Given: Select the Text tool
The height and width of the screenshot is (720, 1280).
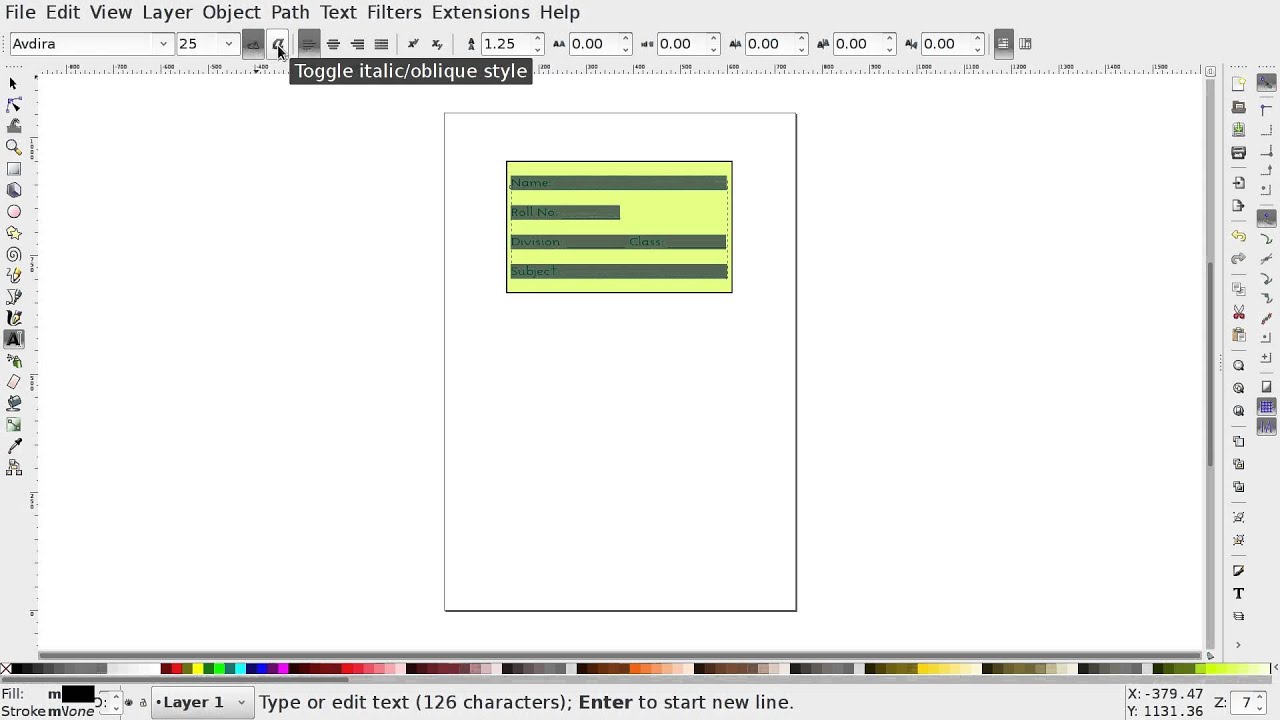Looking at the screenshot, I should [x=14, y=339].
